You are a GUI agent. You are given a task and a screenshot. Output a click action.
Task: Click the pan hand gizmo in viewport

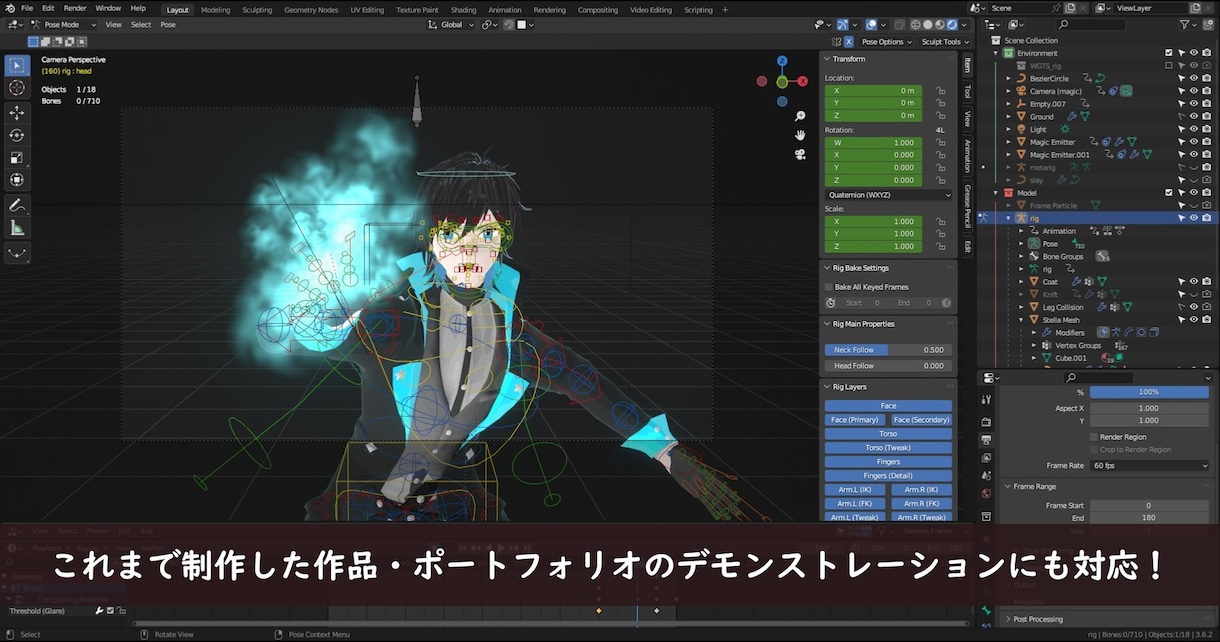coord(800,135)
